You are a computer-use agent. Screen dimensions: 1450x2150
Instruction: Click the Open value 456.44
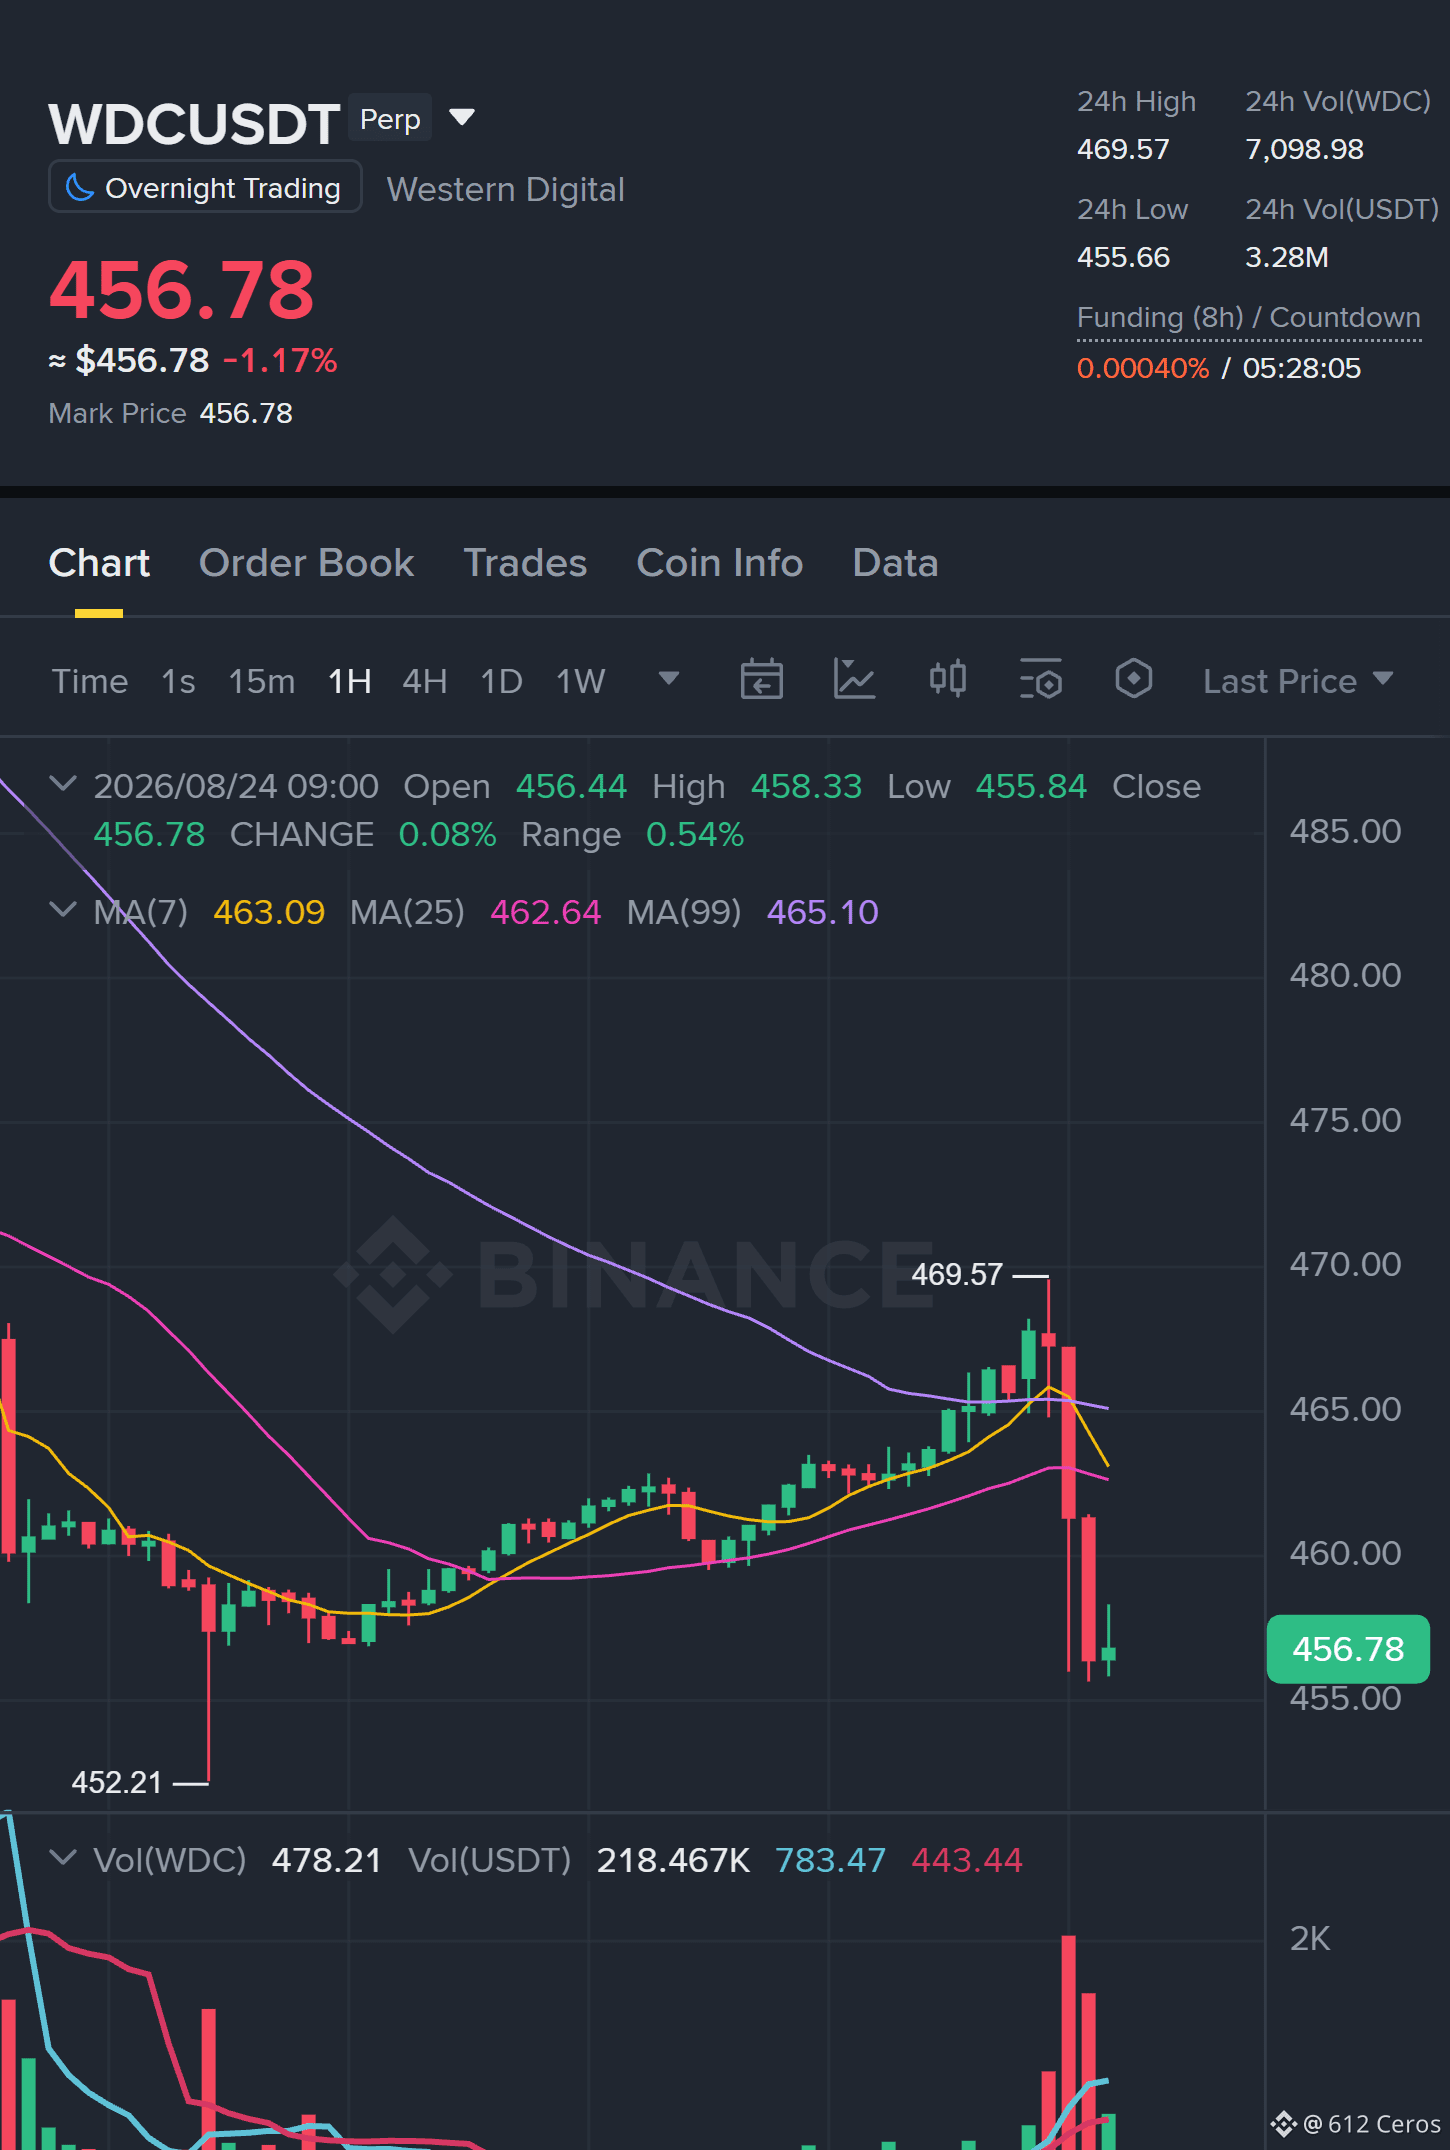coord(571,786)
